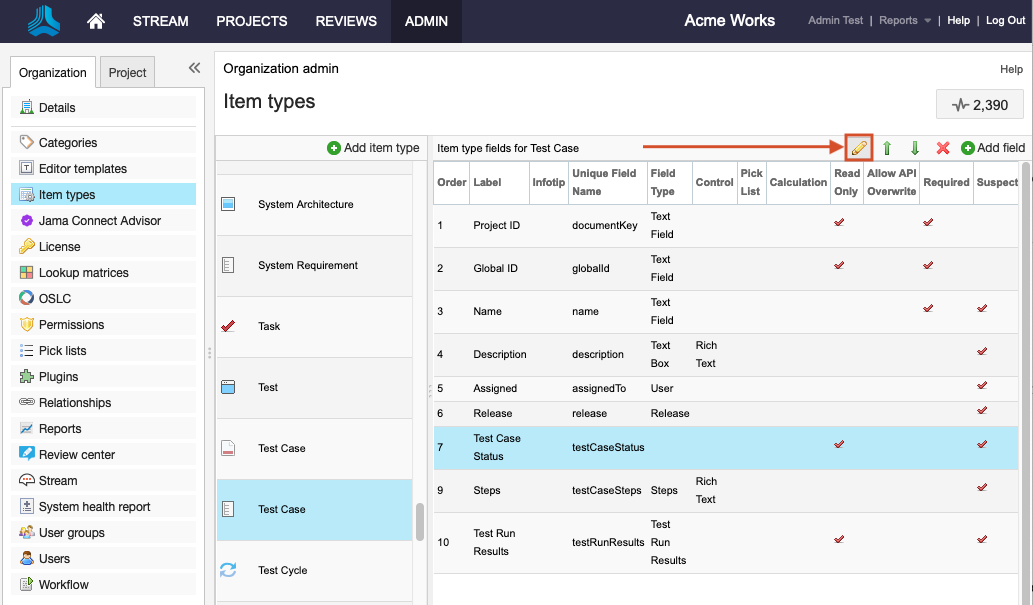The height and width of the screenshot is (605, 1033).
Task: Click Suspect check for Release row
Action: pyautogui.click(x=982, y=410)
